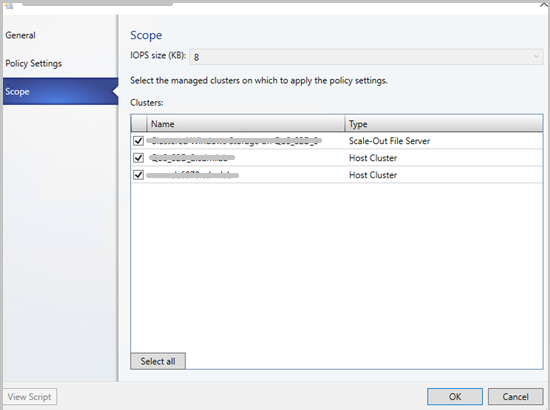Open the IOPS size (KB) dropdown

(366, 57)
